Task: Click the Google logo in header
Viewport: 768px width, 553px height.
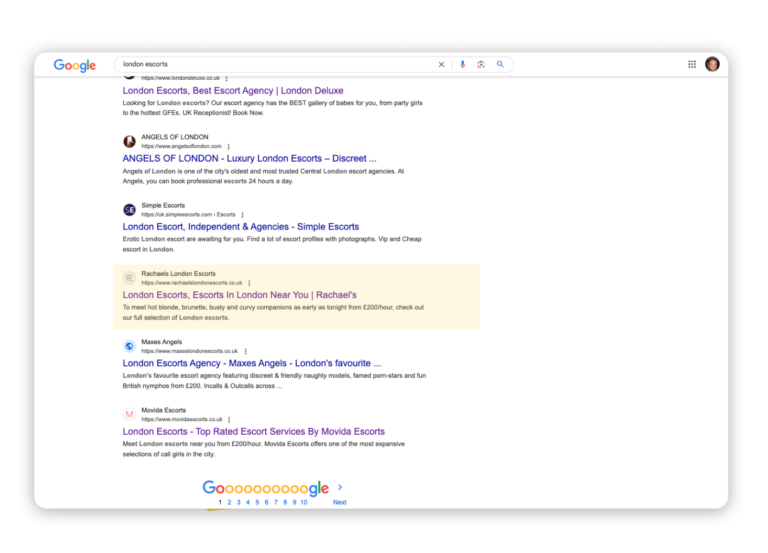Action: (75, 65)
